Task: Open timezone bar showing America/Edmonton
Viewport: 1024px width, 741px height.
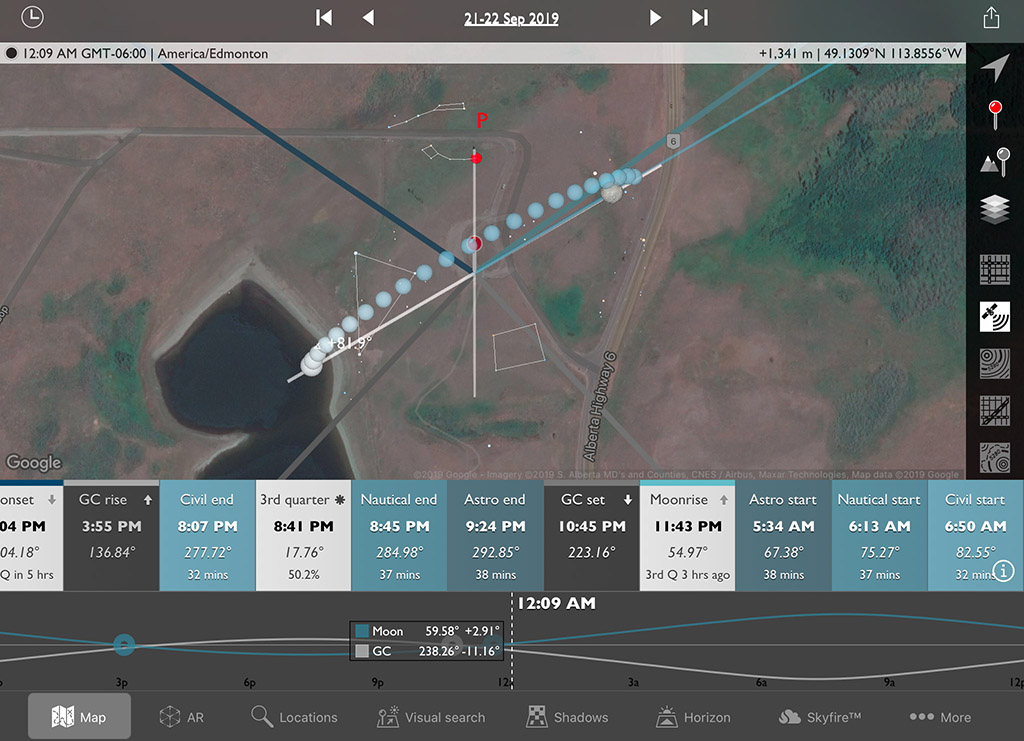Action: tap(138, 53)
